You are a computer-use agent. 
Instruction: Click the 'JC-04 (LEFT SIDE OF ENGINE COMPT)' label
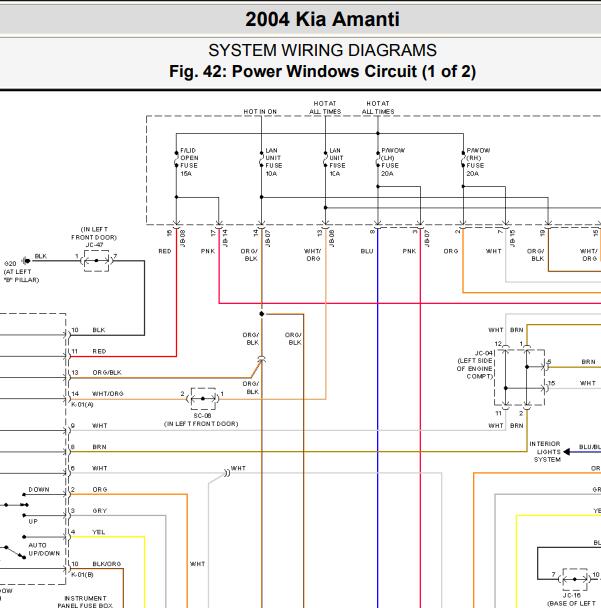point(475,365)
